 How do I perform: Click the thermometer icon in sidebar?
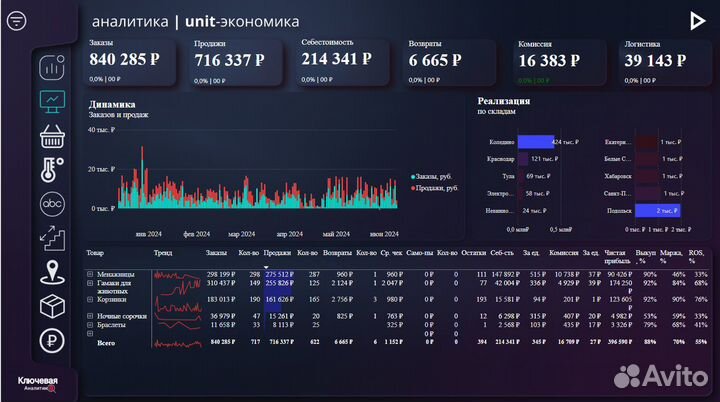click(52, 169)
